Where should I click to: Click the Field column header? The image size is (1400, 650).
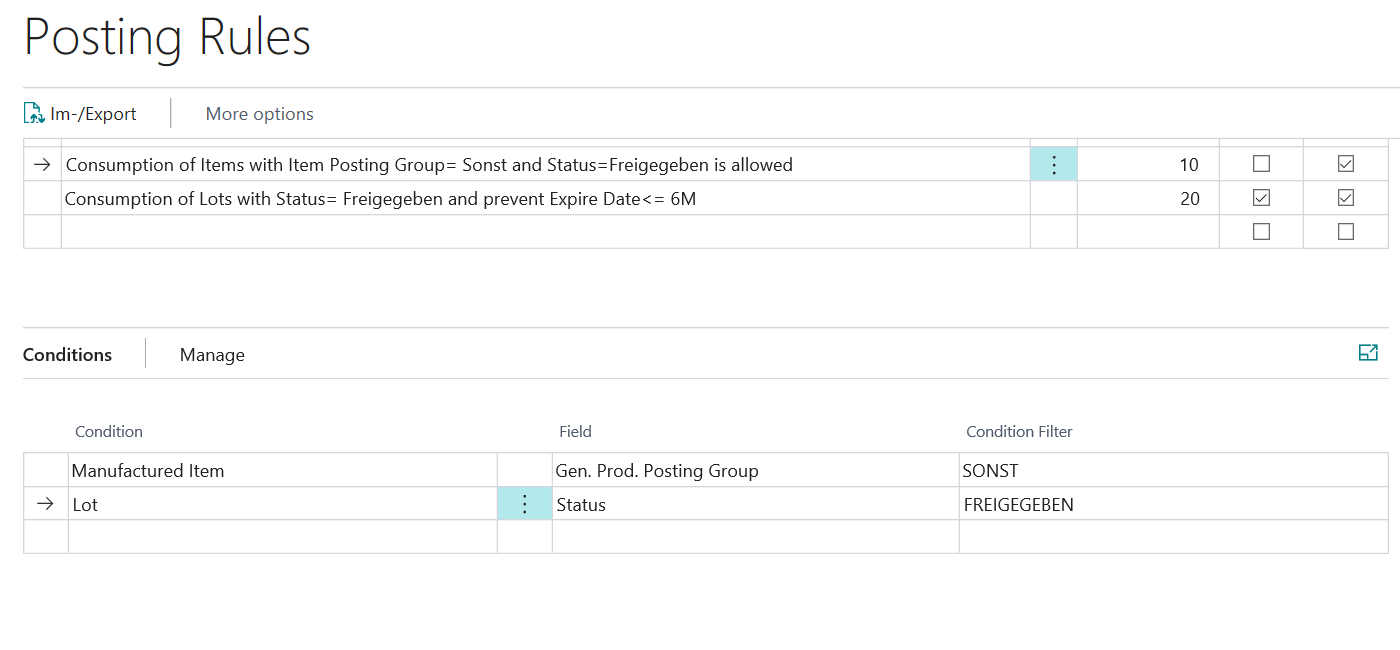(575, 432)
